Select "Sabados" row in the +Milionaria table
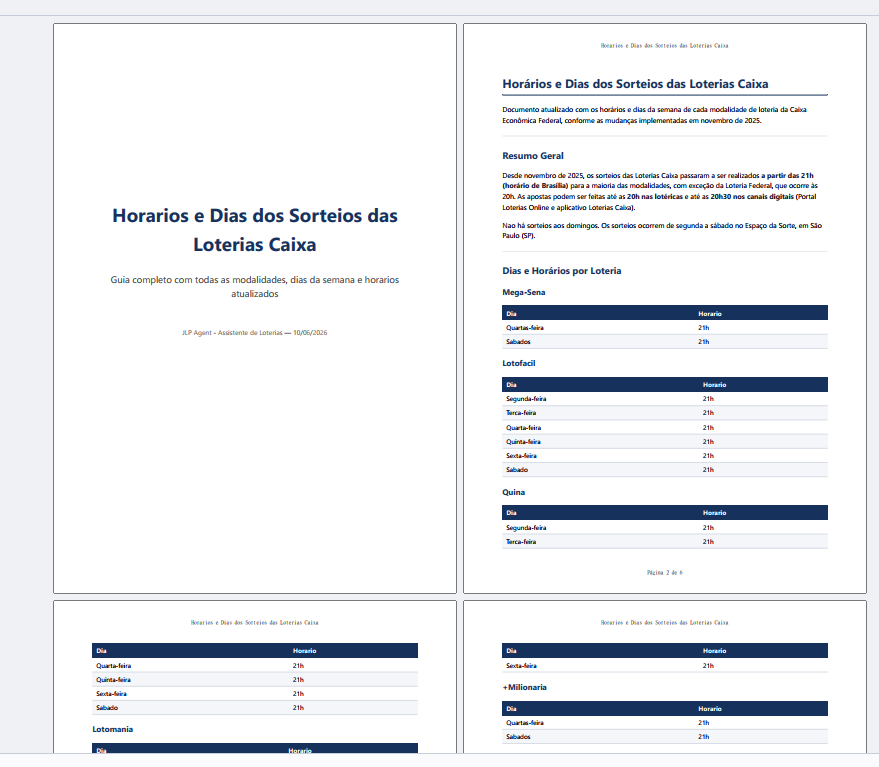This screenshot has height=767, width=879. [x=665, y=737]
